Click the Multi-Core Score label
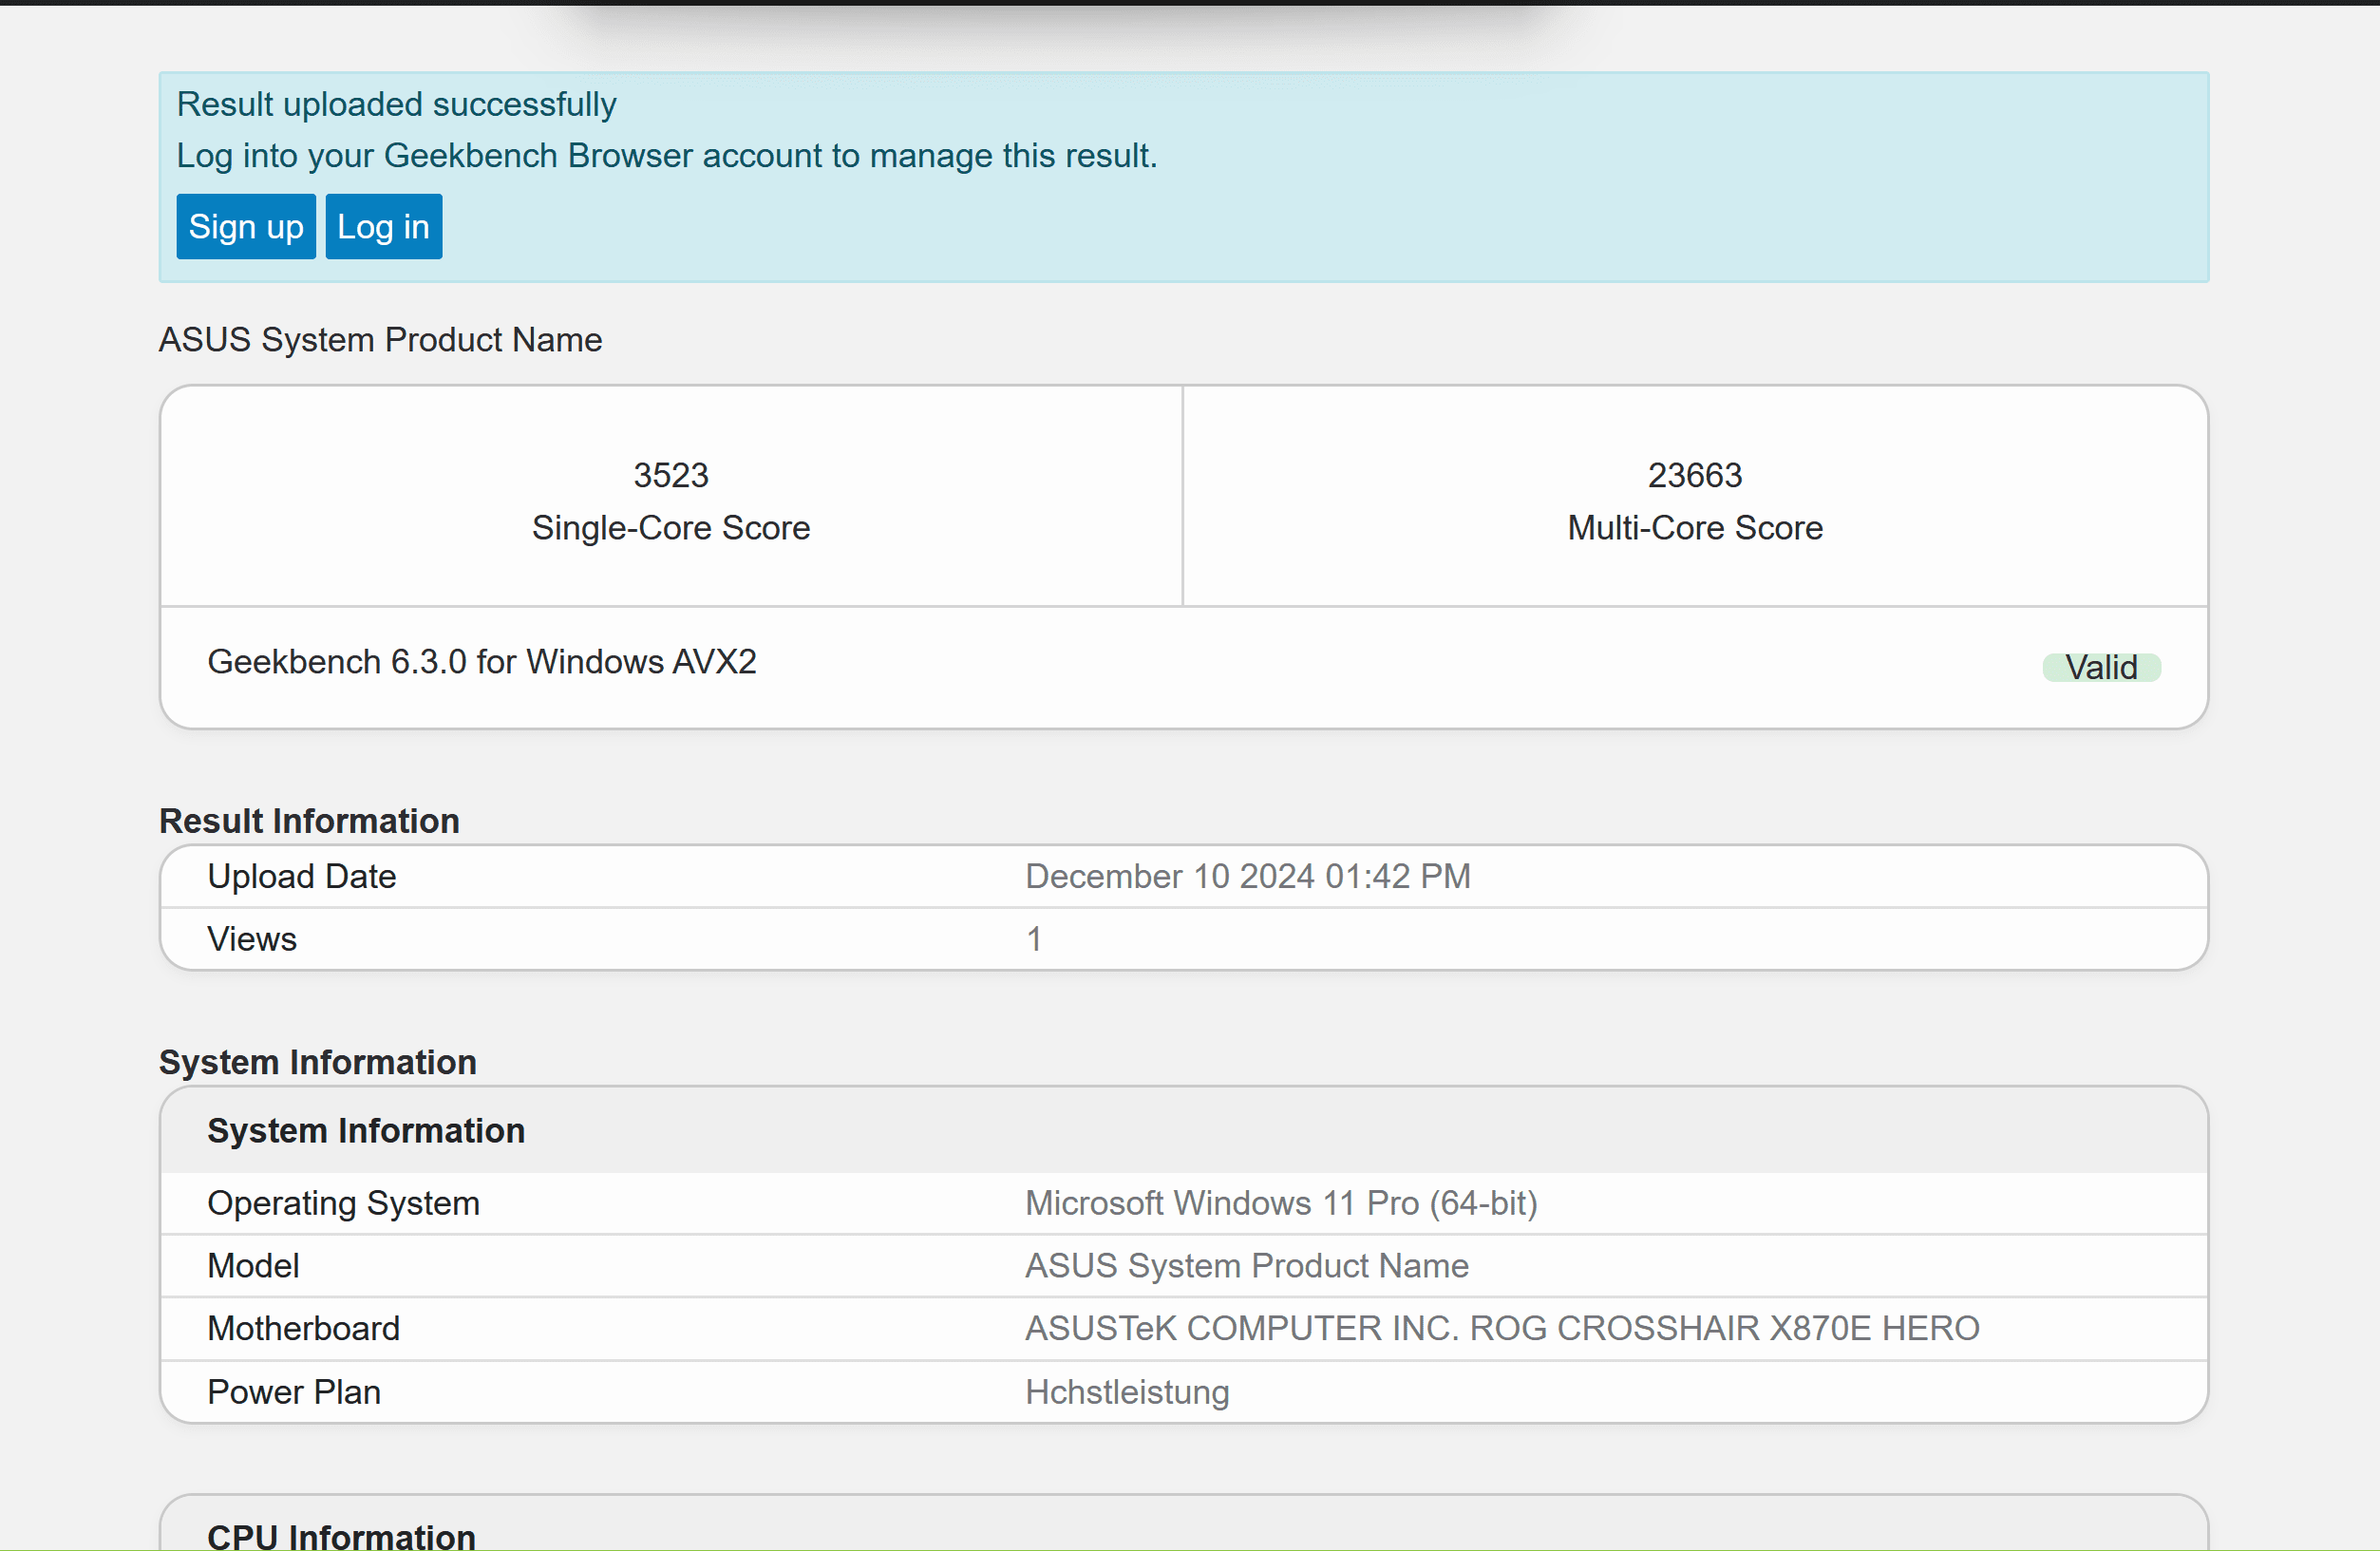 tap(1695, 528)
